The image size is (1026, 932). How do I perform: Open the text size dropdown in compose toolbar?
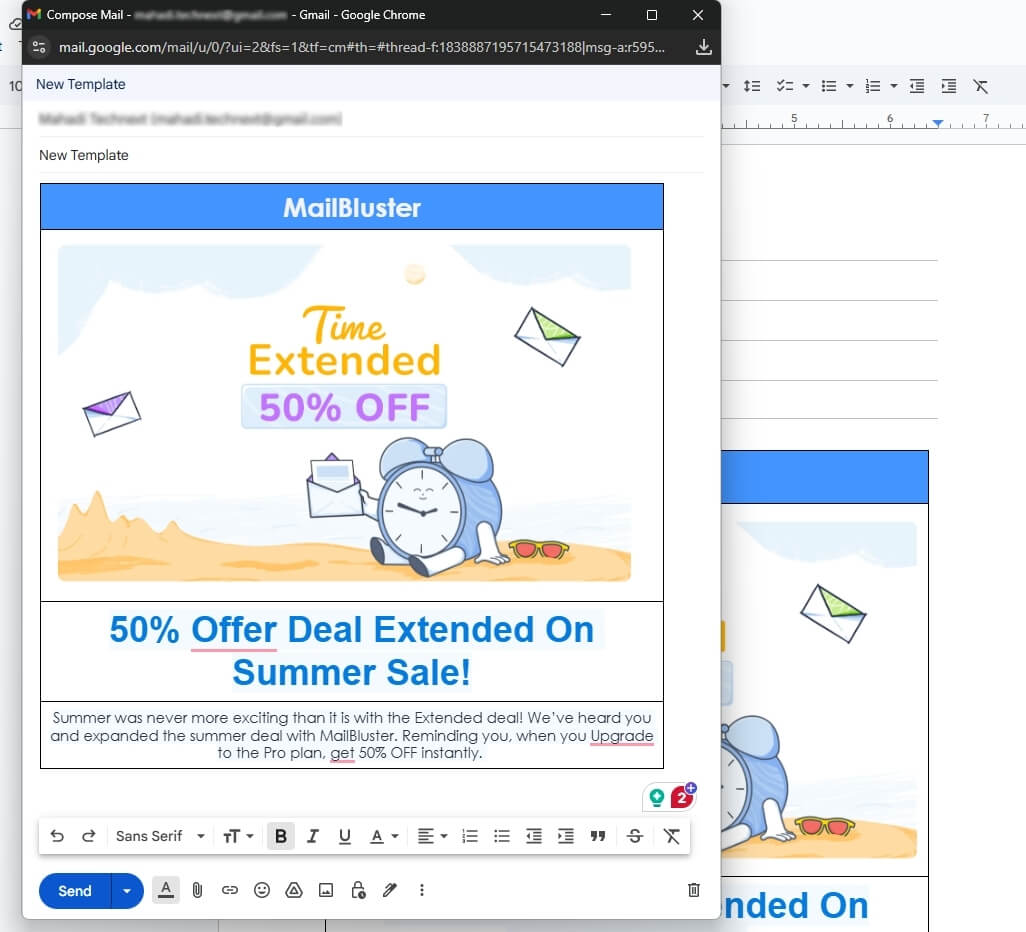click(238, 836)
